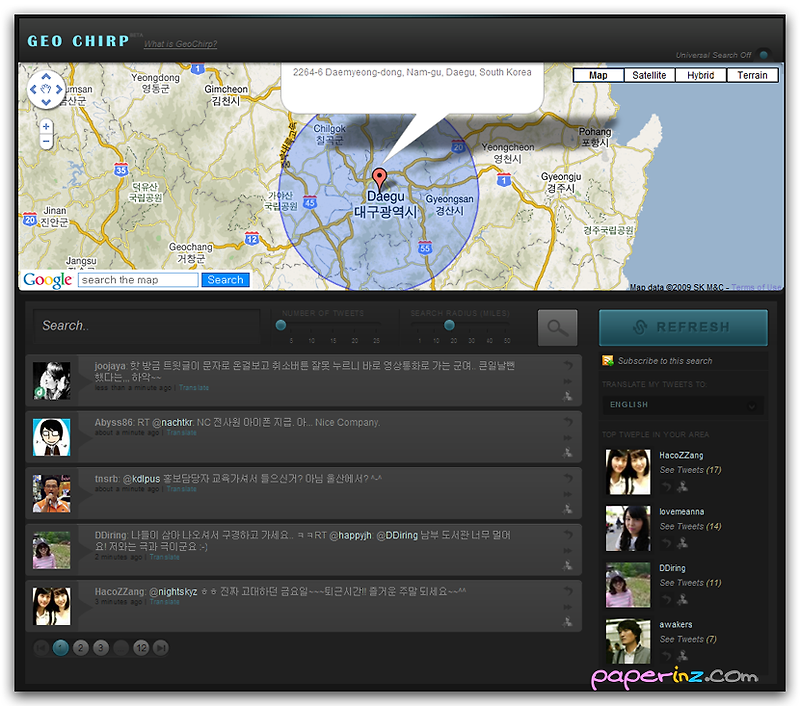Retweet the tnsrb tweet
Image resolution: width=800 pixels, height=706 pixels.
[568, 494]
